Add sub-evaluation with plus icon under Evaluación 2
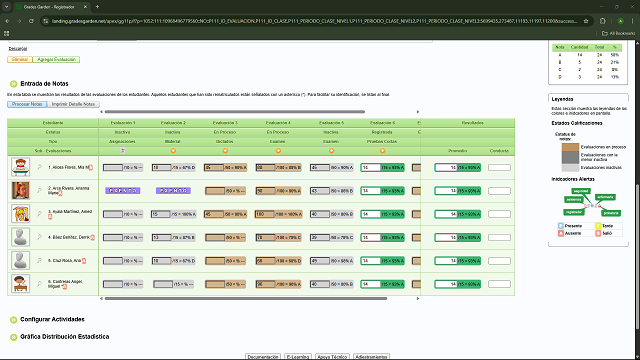640x360 pixels. [x=173, y=151]
